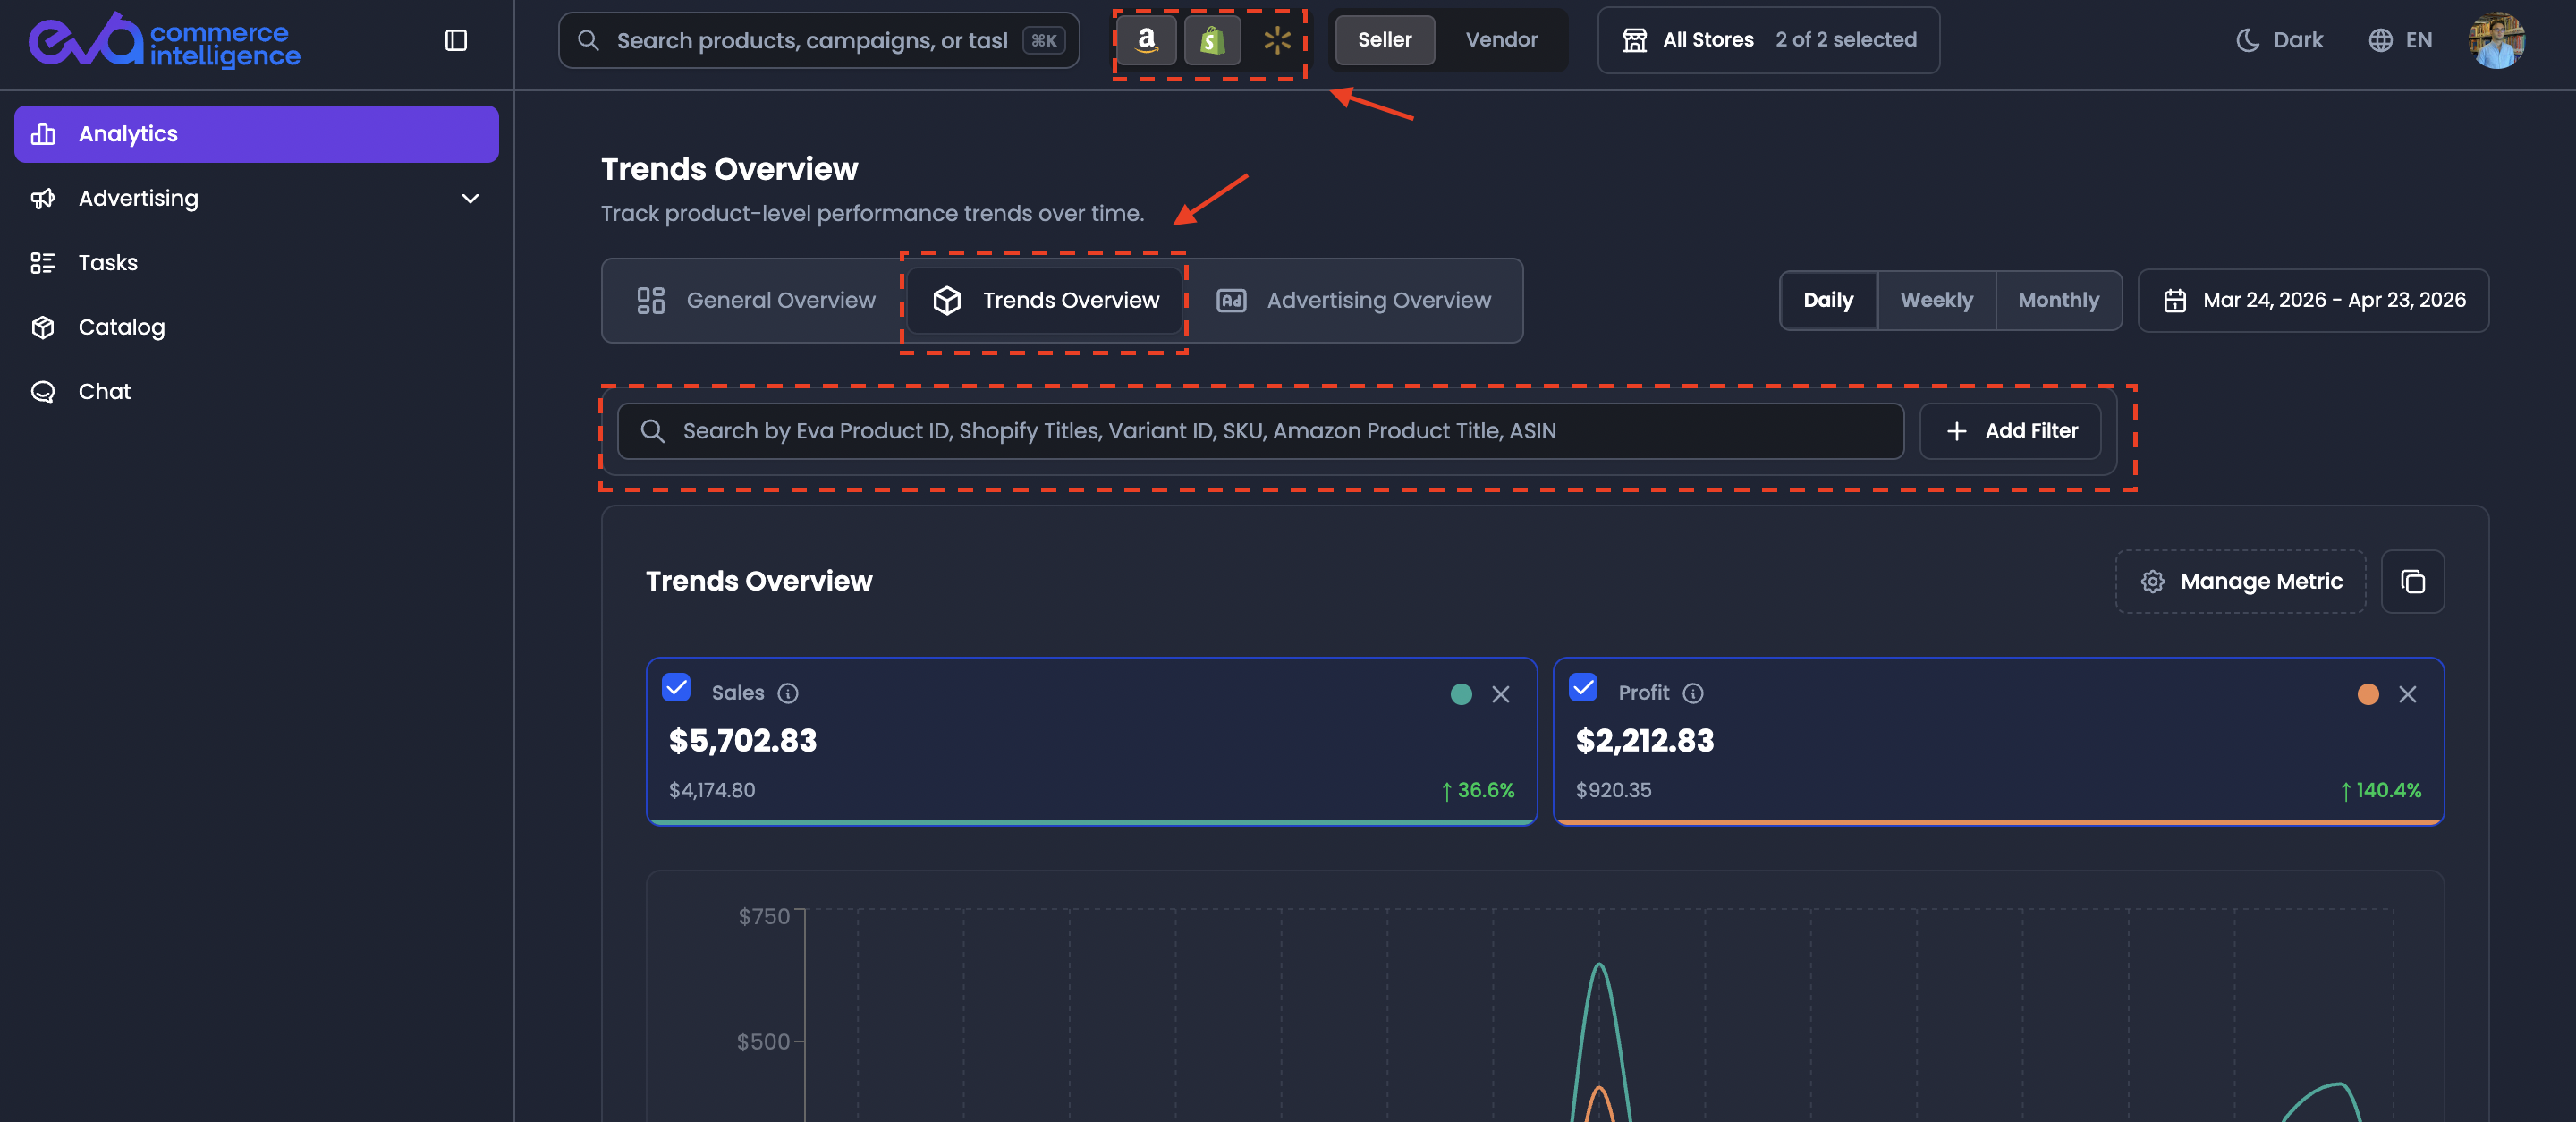Click the Profit change 140.4% indicator

coord(2380,790)
